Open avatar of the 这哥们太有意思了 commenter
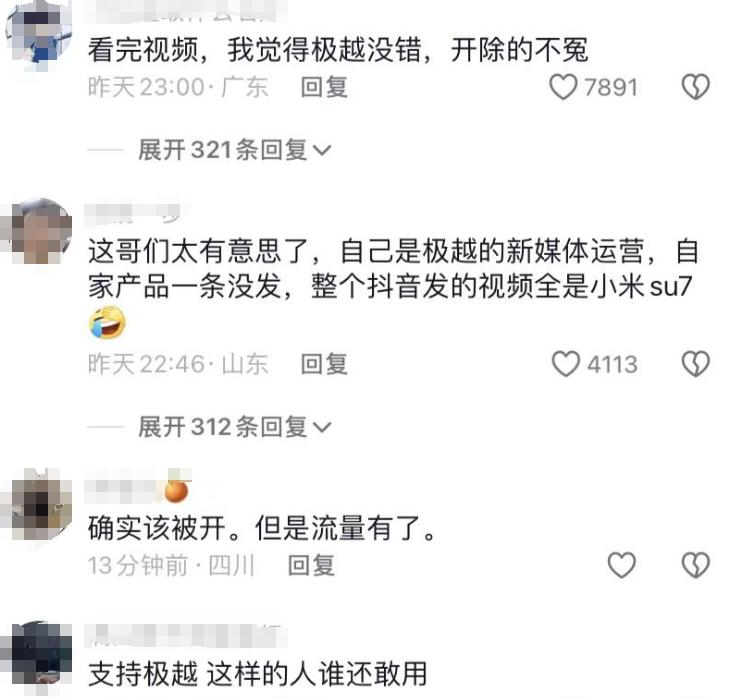Viewport: 738px width, 699px height. [x=39, y=231]
